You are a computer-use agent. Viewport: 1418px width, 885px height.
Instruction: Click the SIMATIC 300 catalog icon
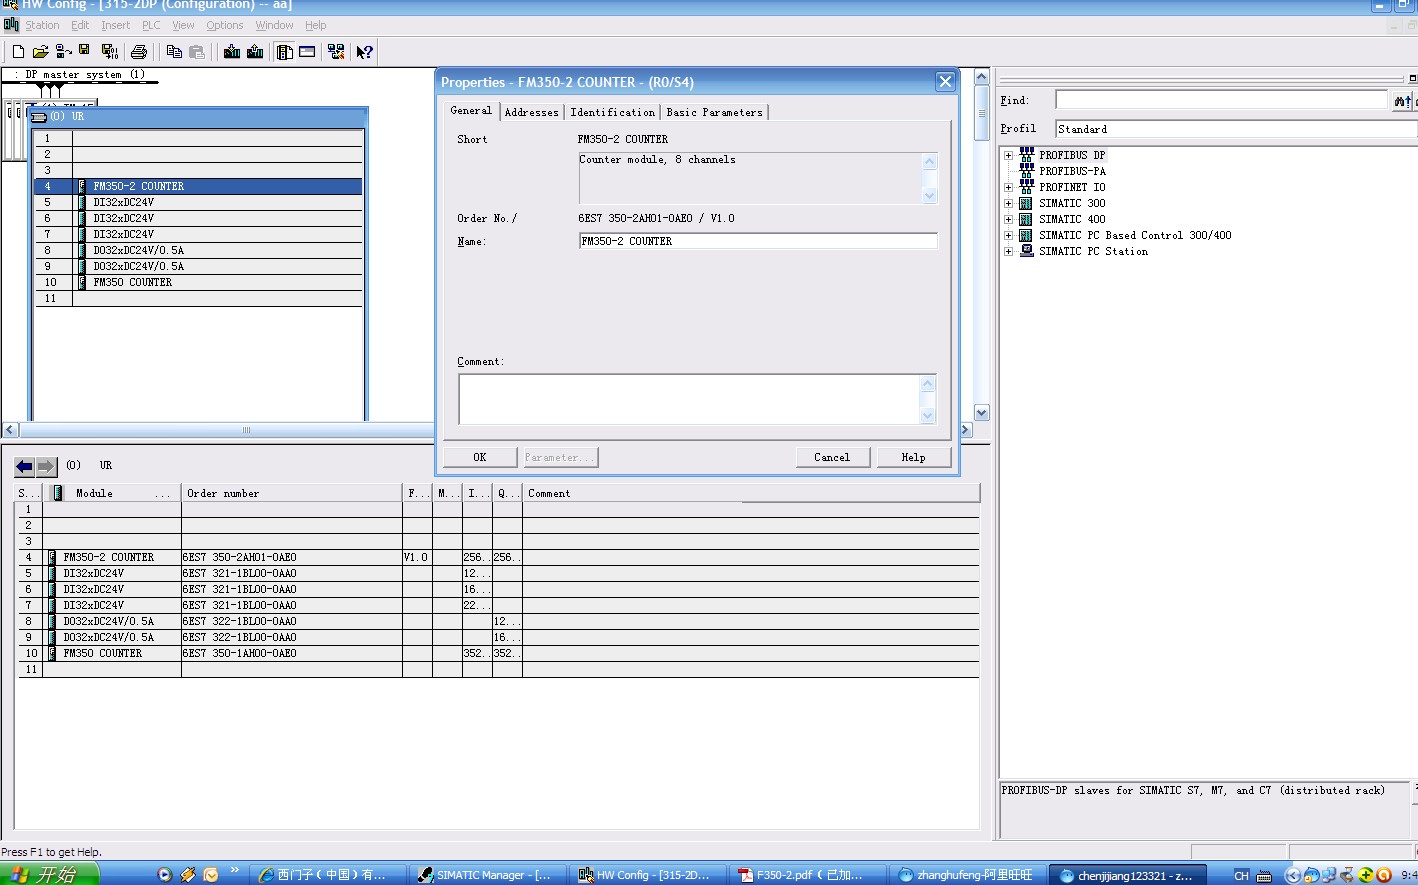(1026, 203)
